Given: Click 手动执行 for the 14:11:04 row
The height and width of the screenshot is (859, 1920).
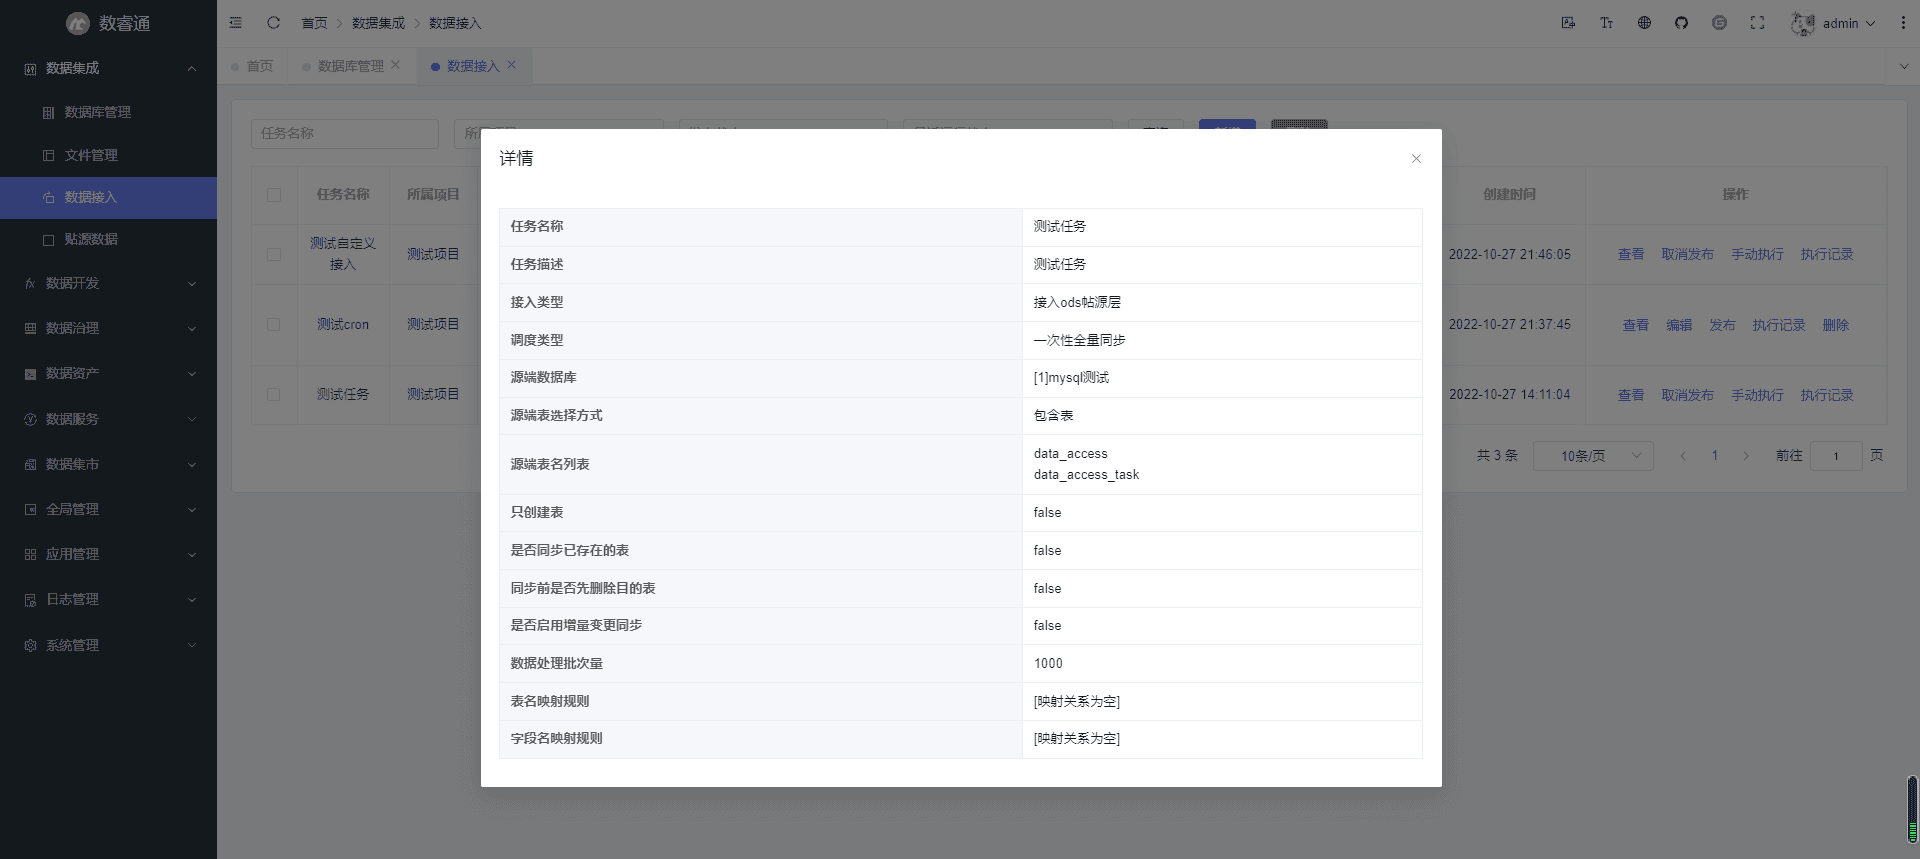Looking at the screenshot, I should [1758, 395].
